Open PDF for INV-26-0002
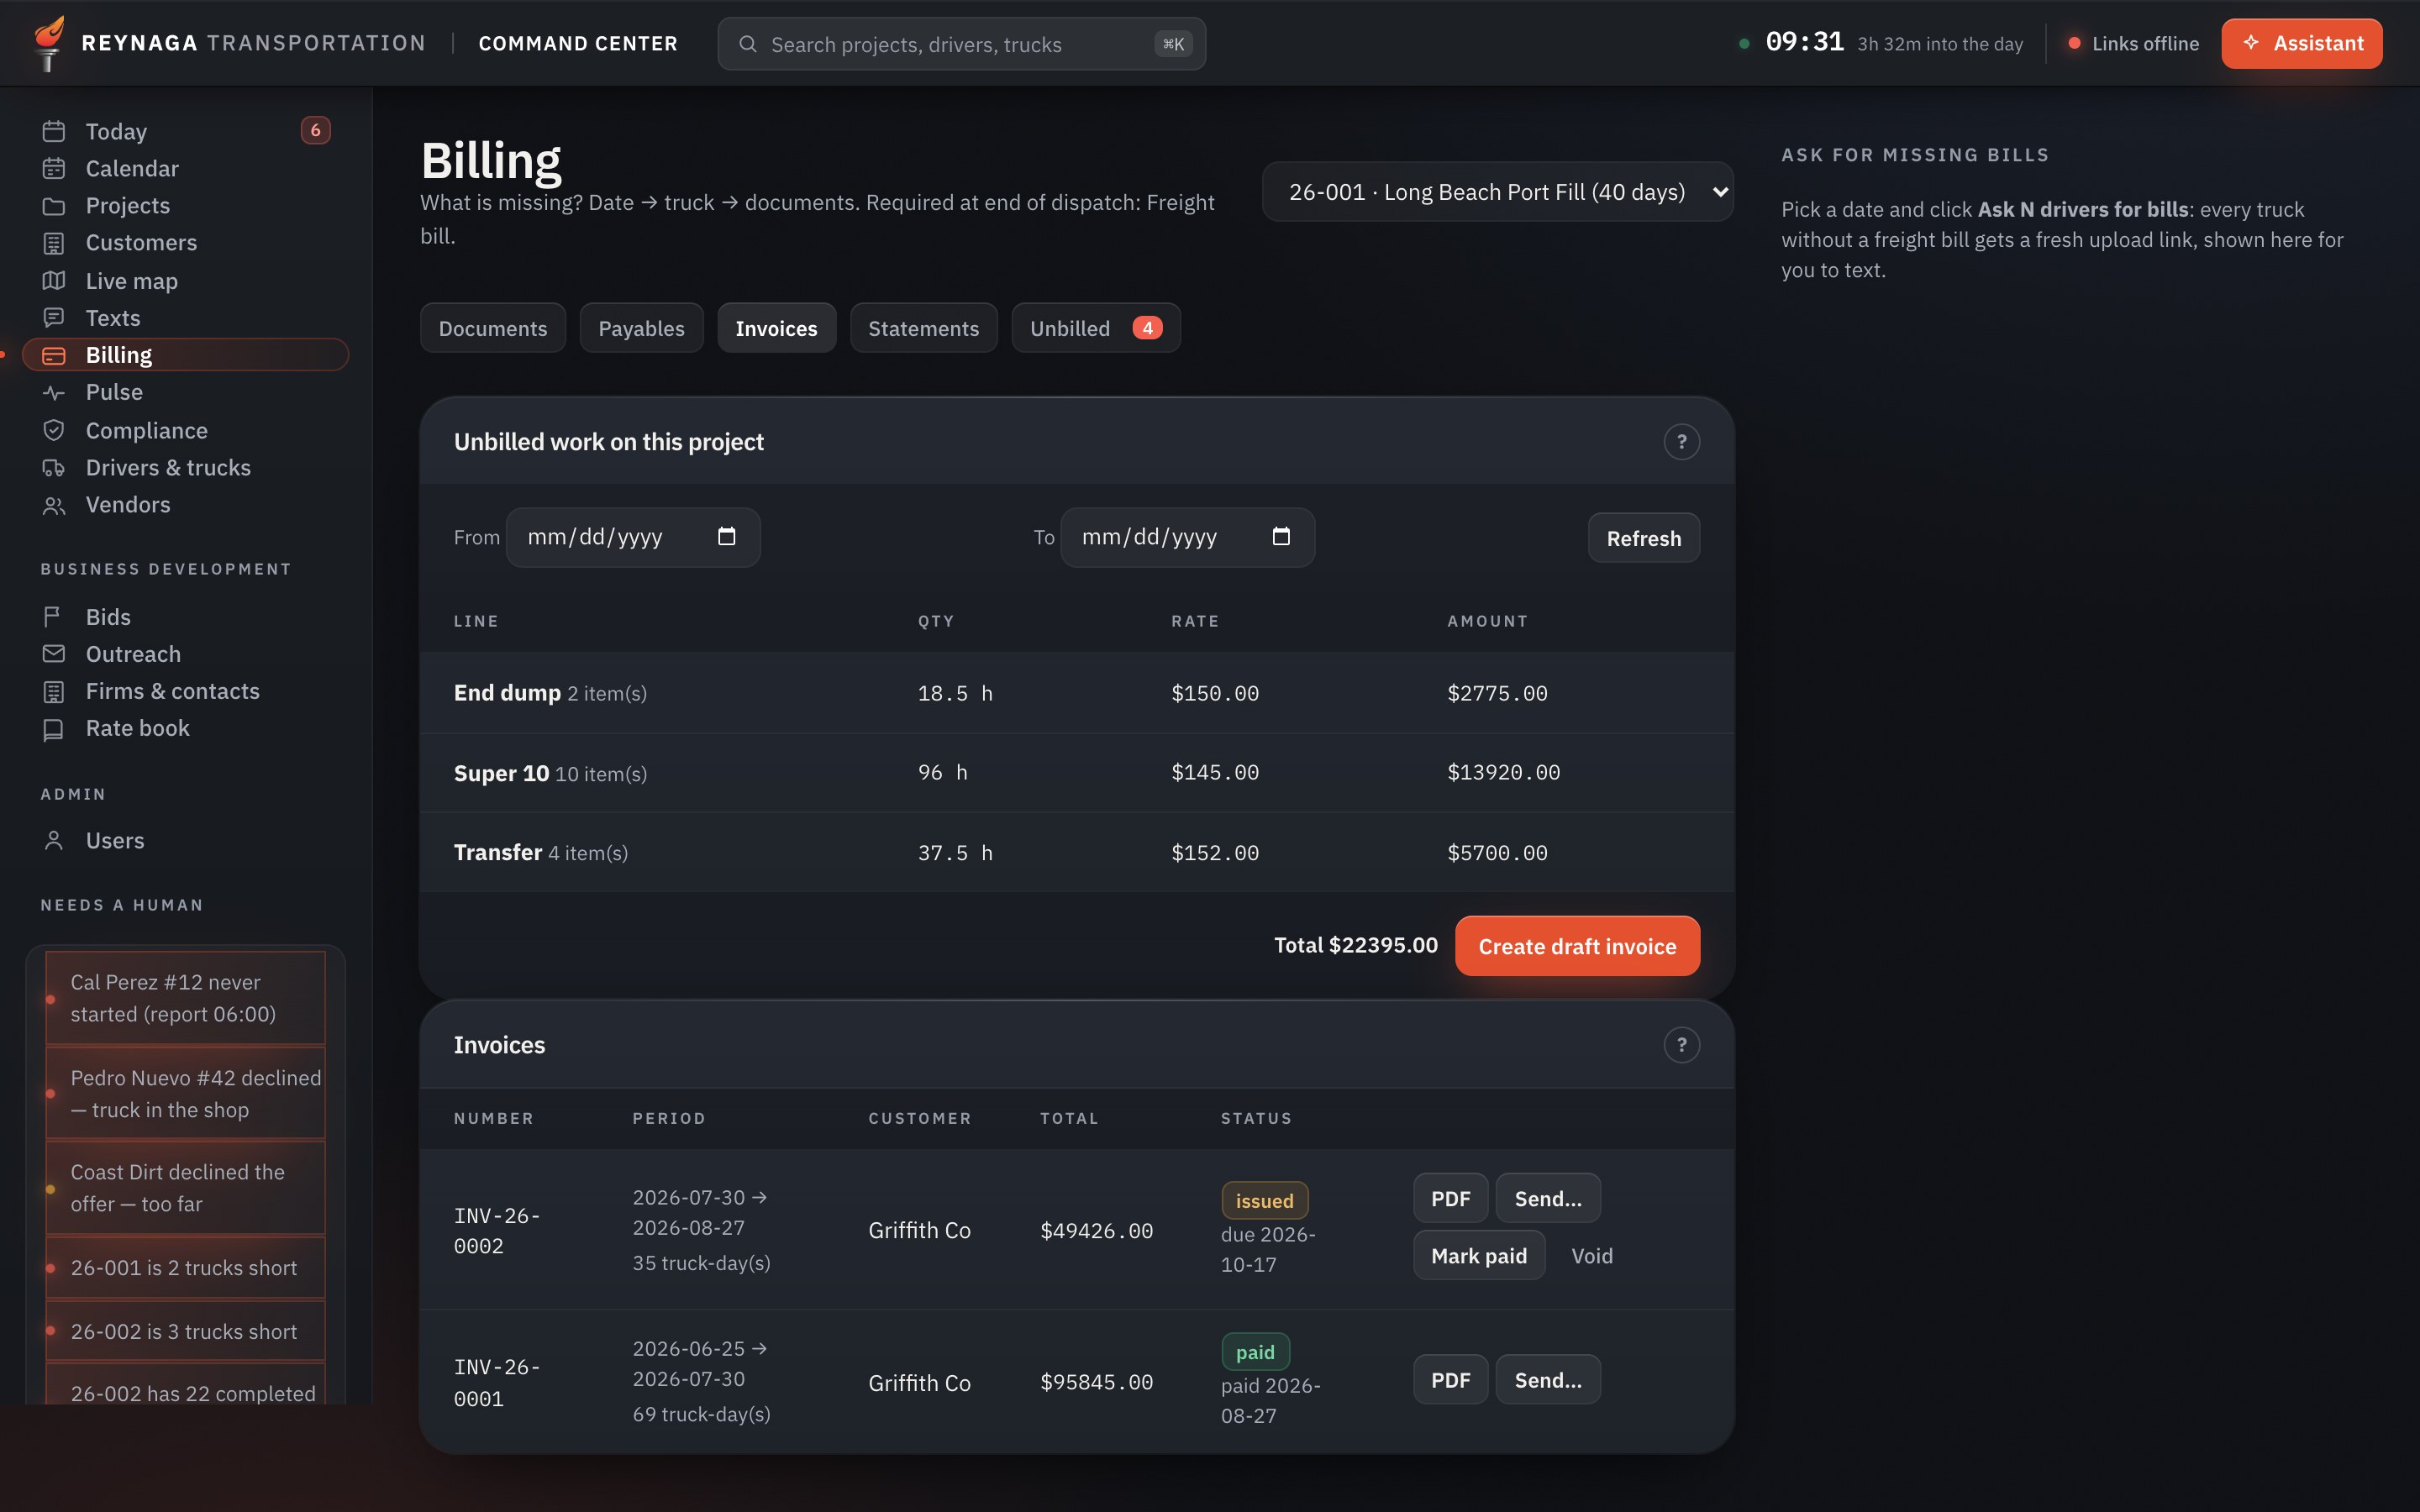This screenshot has width=2420, height=1512. (x=1450, y=1199)
